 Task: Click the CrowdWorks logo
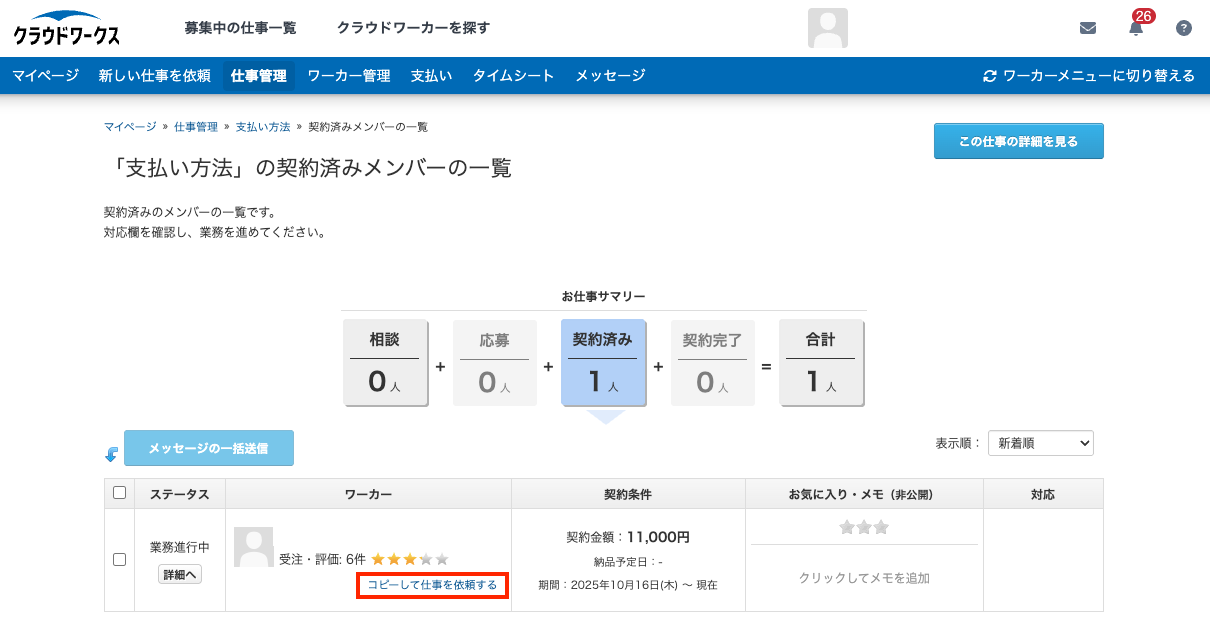click(66, 28)
